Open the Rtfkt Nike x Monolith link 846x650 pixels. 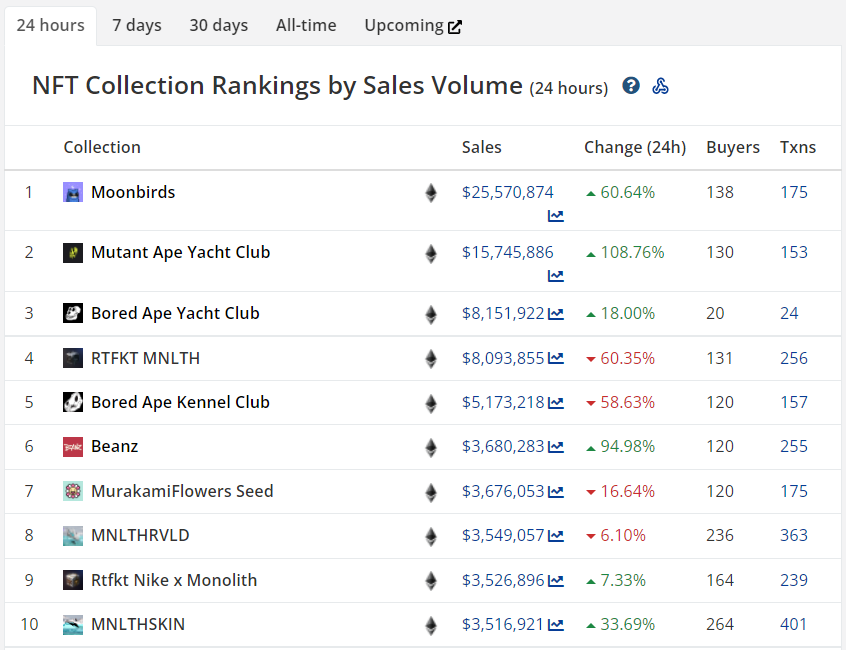click(x=174, y=580)
